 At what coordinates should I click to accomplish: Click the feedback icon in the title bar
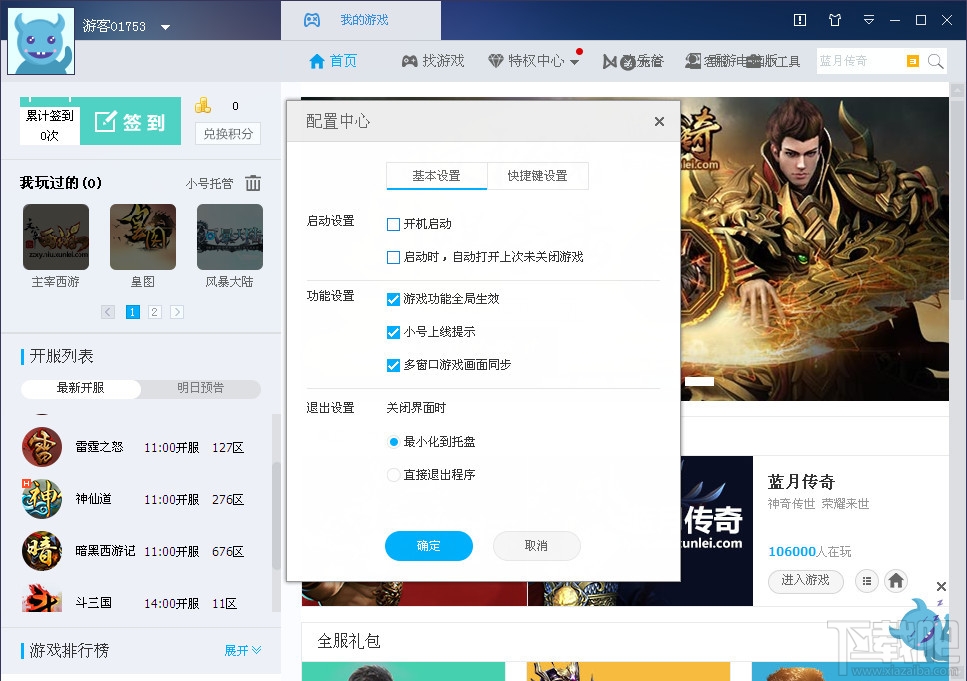[x=800, y=20]
